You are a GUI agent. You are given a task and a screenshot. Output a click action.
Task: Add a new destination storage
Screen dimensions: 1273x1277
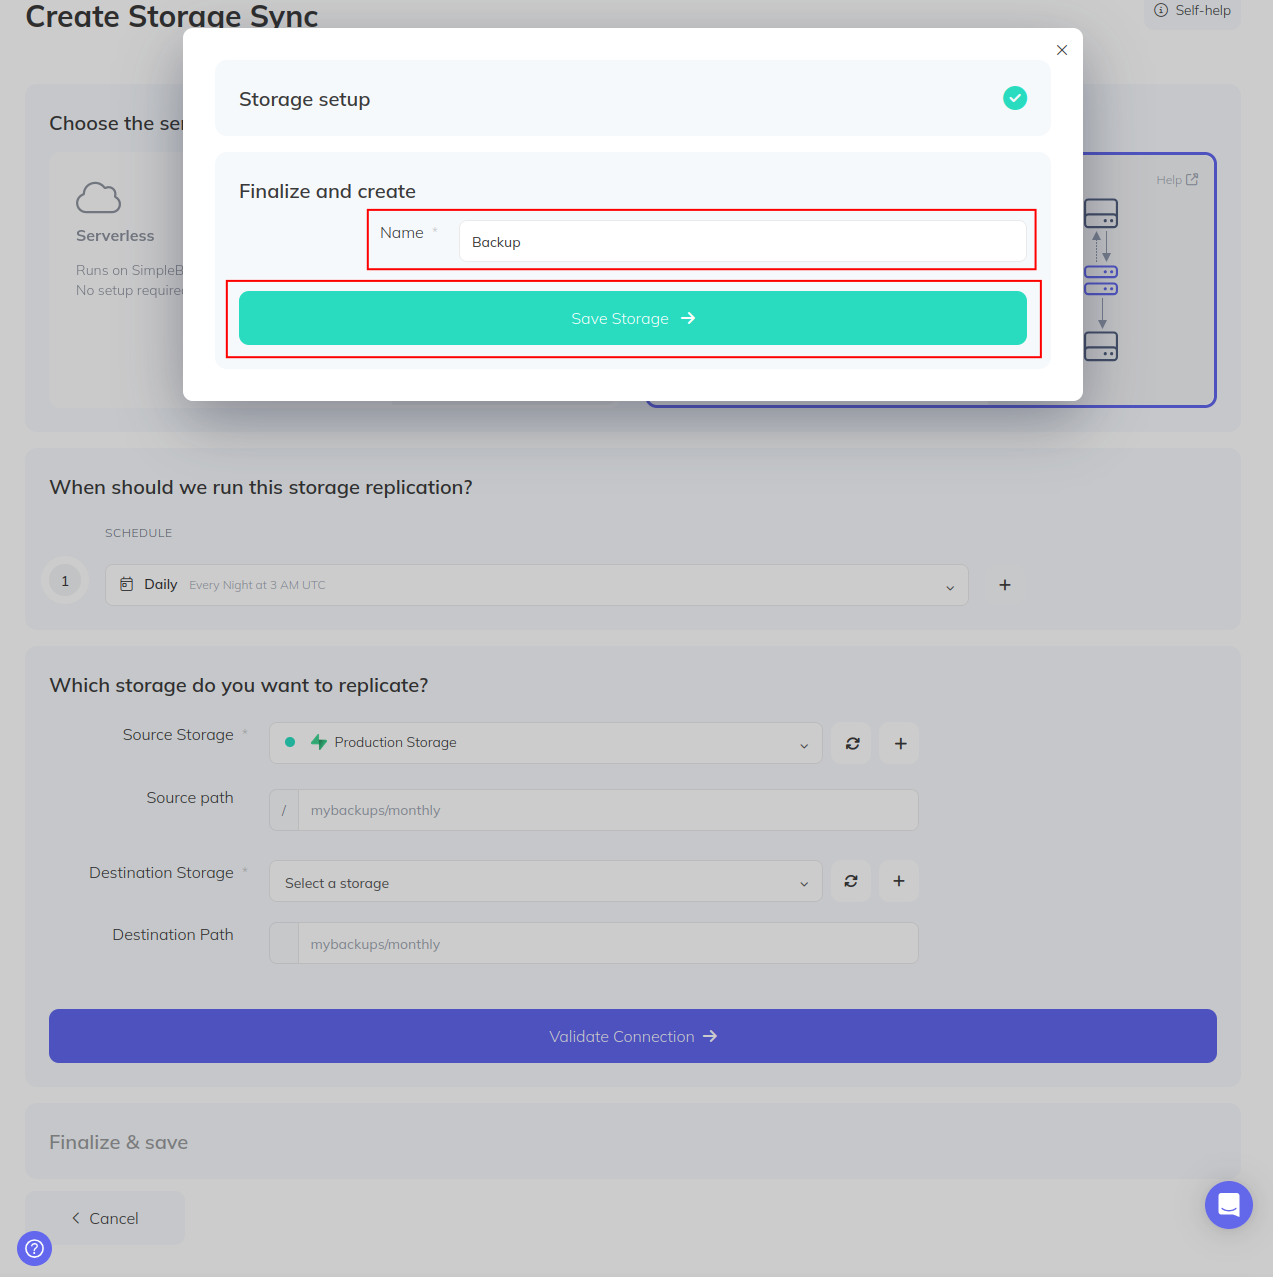coord(899,881)
